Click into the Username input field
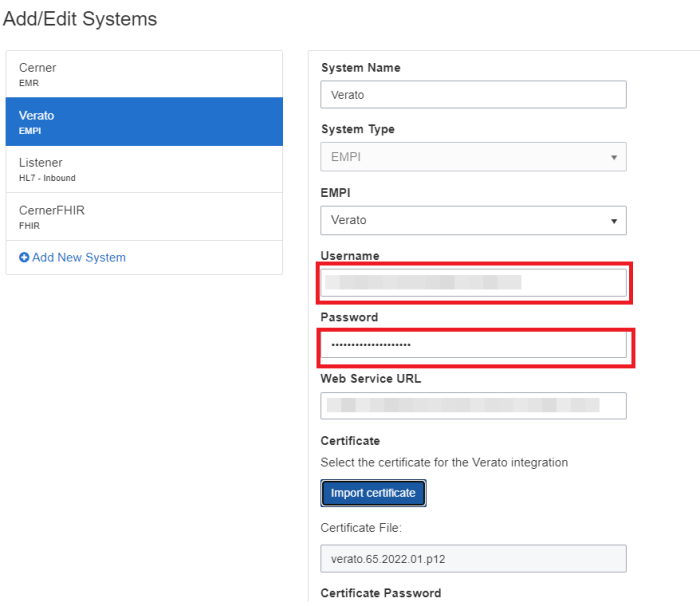Viewport: 700px width, 602px height. coord(473,283)
